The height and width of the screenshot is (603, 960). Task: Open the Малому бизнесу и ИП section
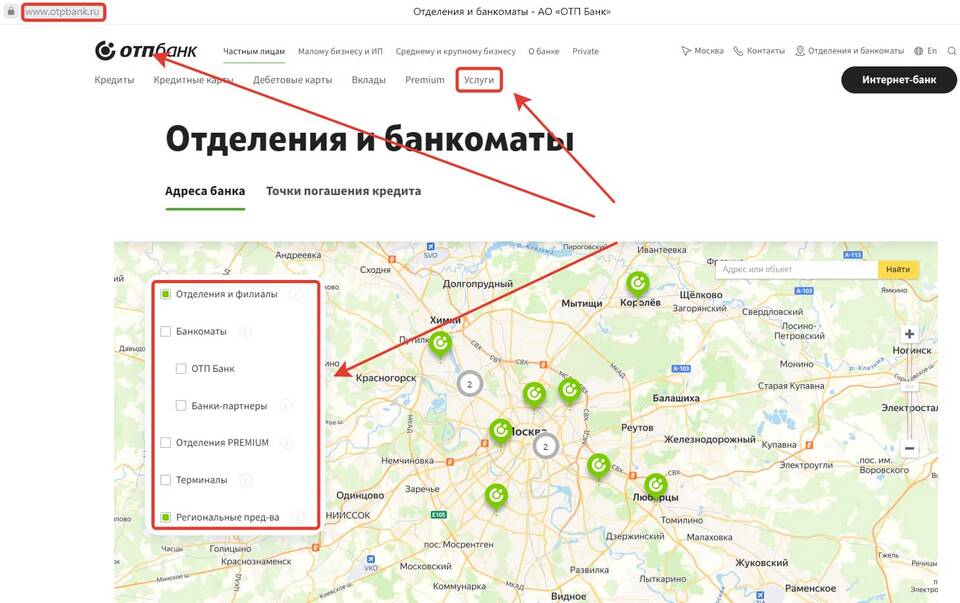coord(340,51)
